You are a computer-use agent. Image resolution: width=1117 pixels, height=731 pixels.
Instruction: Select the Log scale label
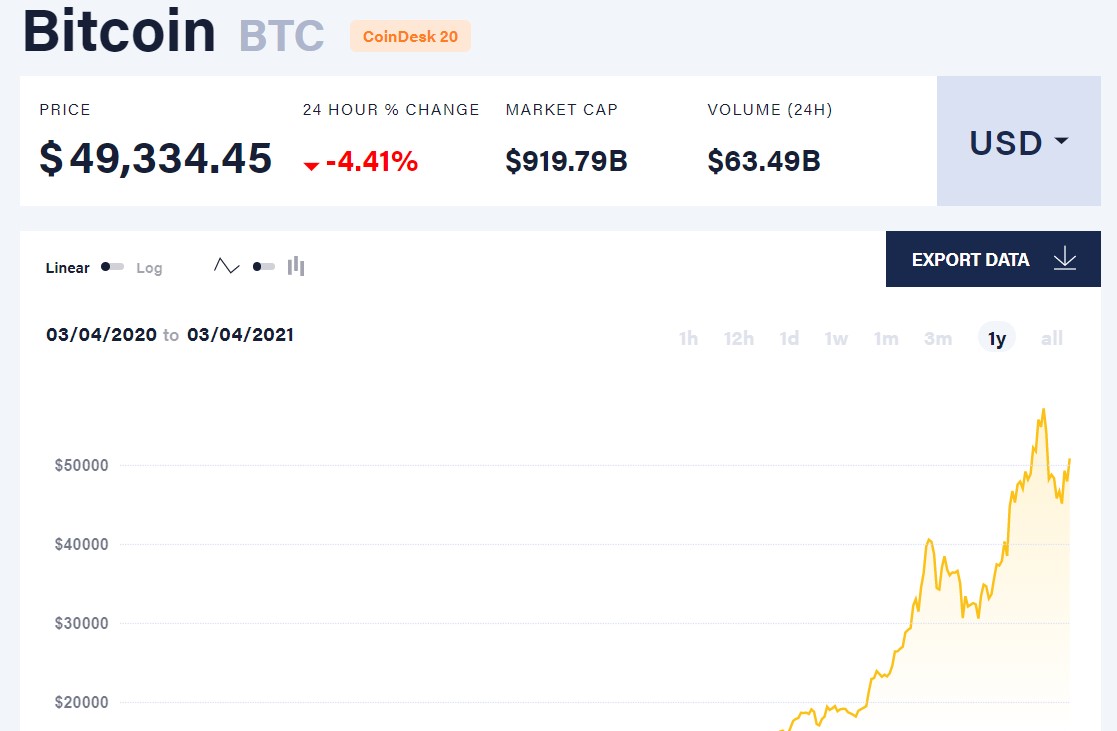click(149, 268)
